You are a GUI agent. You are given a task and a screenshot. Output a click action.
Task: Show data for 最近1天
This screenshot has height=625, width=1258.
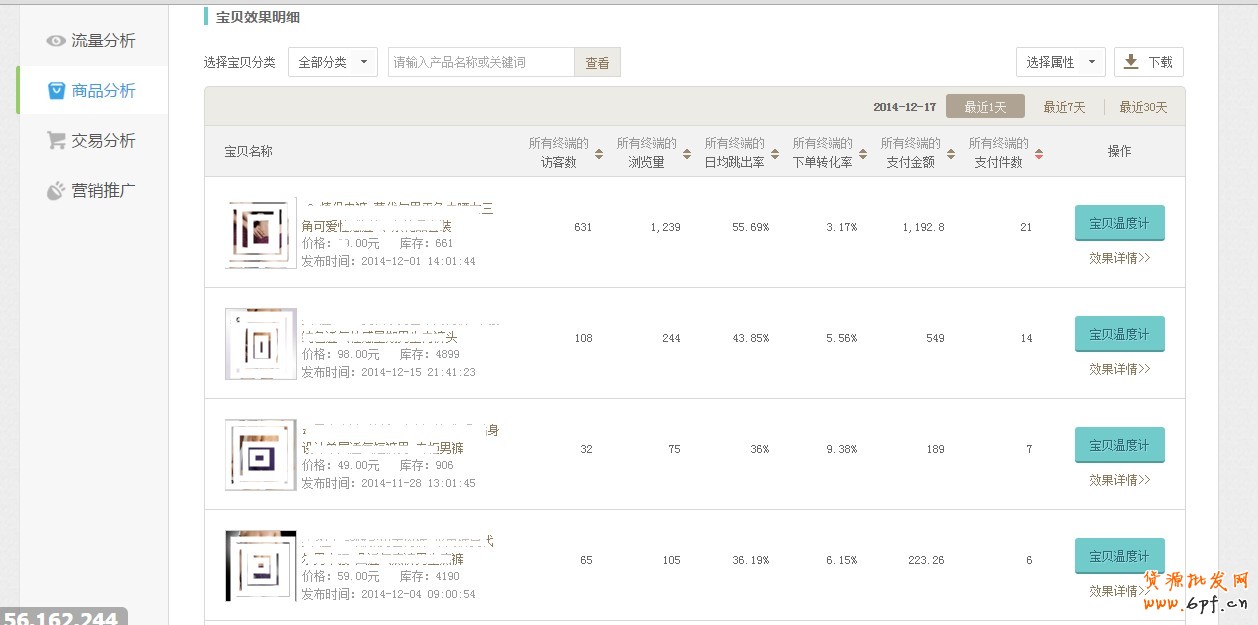984,107
